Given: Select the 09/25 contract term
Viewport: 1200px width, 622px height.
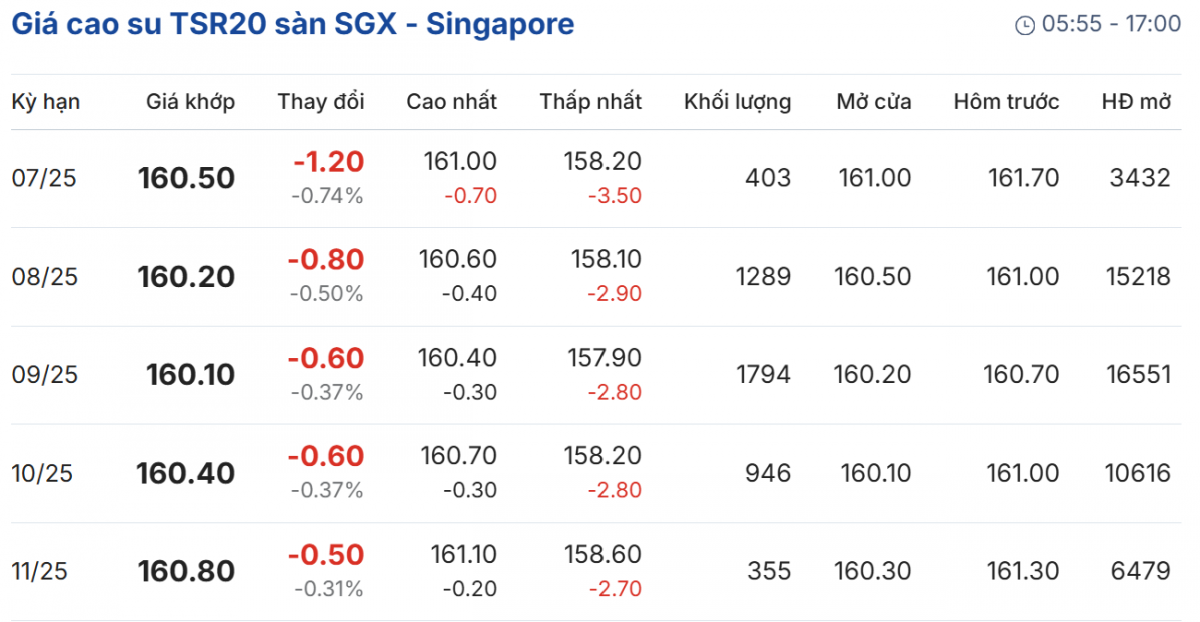Looking at the screenshot, I should [44, 374].
